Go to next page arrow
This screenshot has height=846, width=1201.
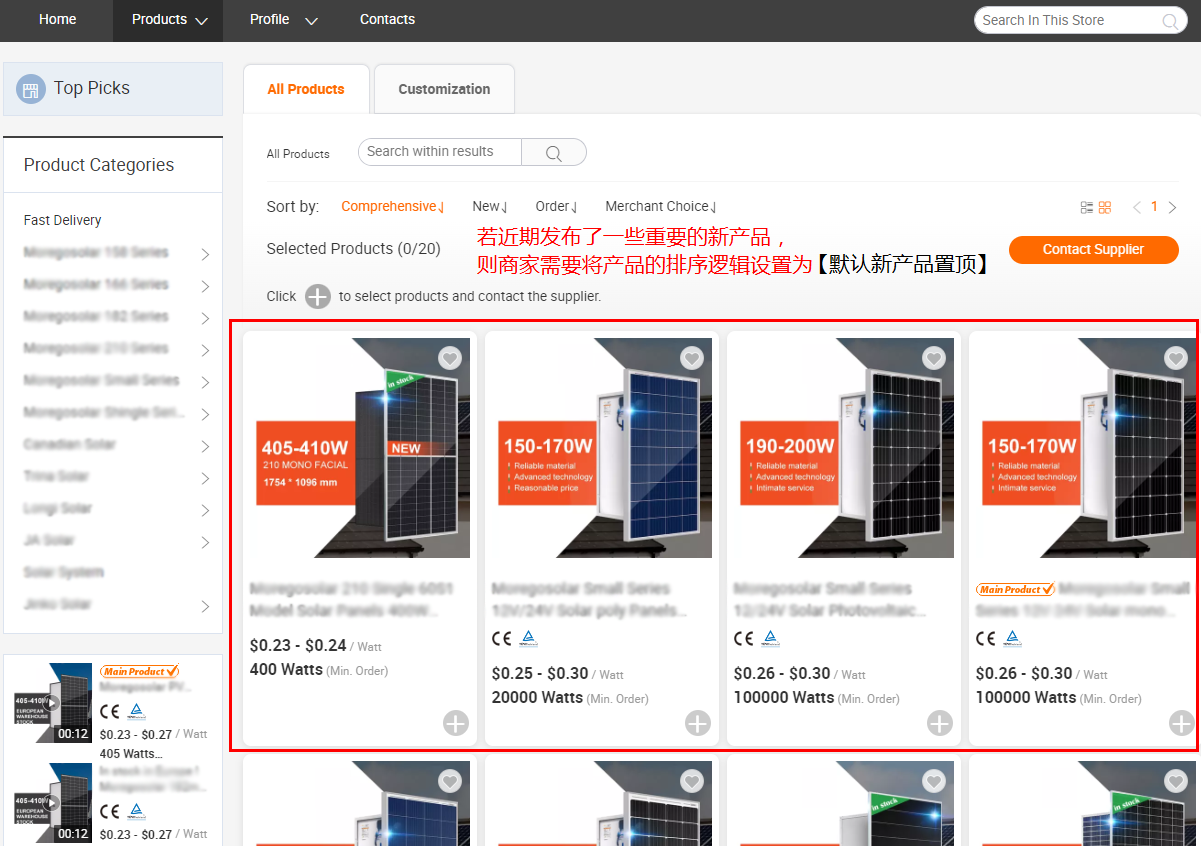coord(1173,207)
